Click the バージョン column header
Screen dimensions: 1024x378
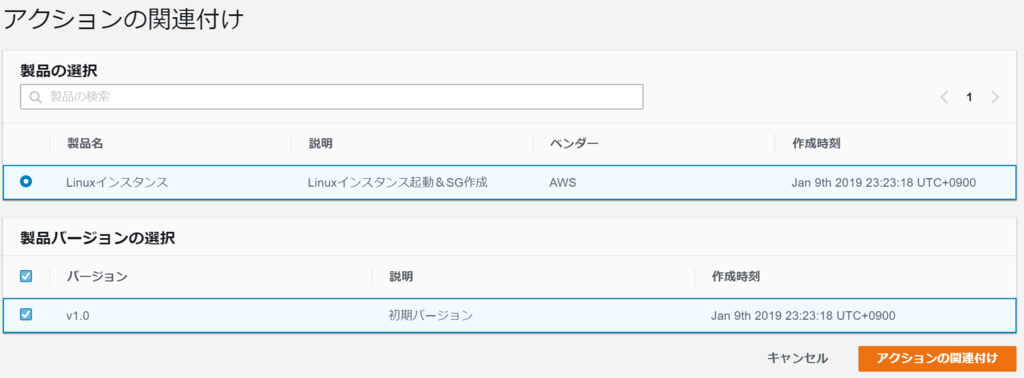(x=97, y=276)
